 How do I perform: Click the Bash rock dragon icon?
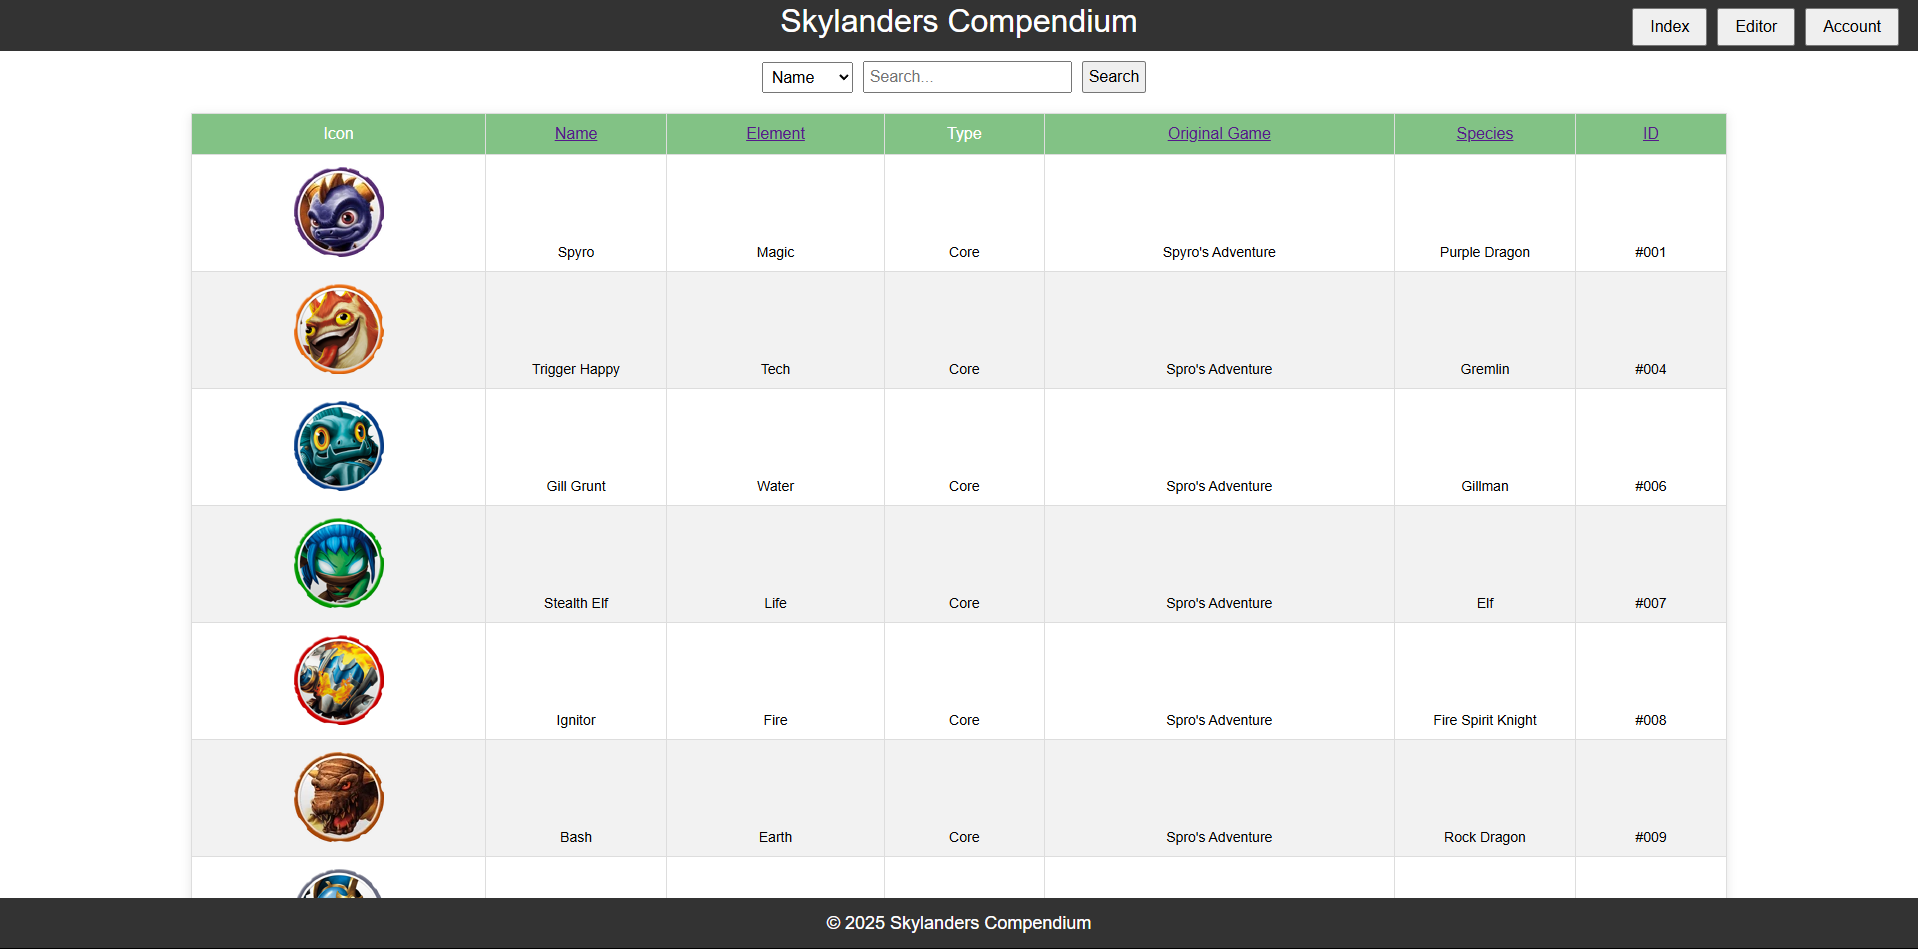click(x=339, y=797)
